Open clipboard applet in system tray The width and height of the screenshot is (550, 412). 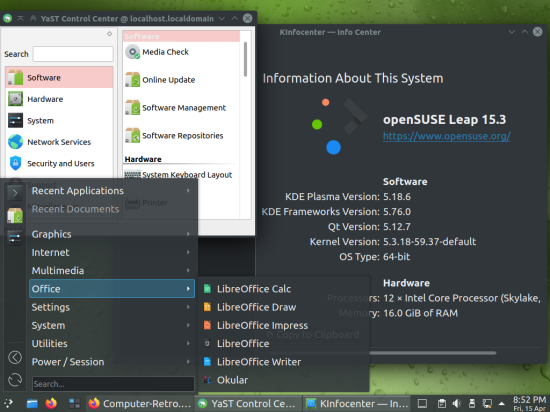(x=442, y=404)
